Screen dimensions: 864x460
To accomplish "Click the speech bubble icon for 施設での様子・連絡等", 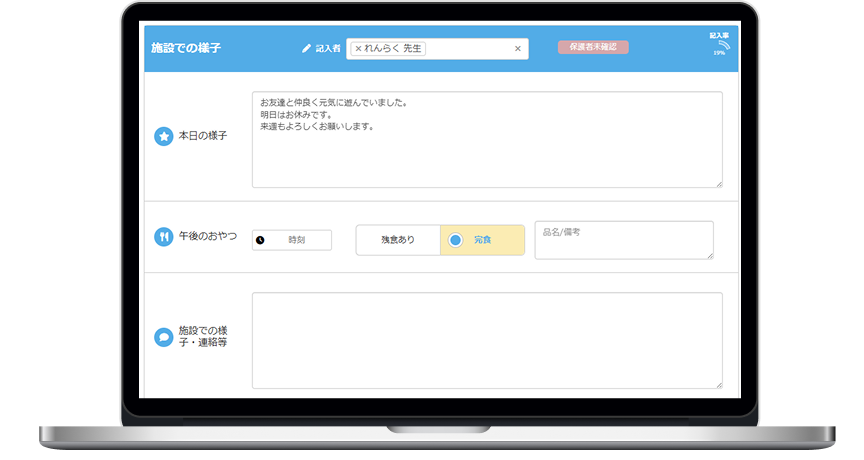I will (x=164, y=337).
